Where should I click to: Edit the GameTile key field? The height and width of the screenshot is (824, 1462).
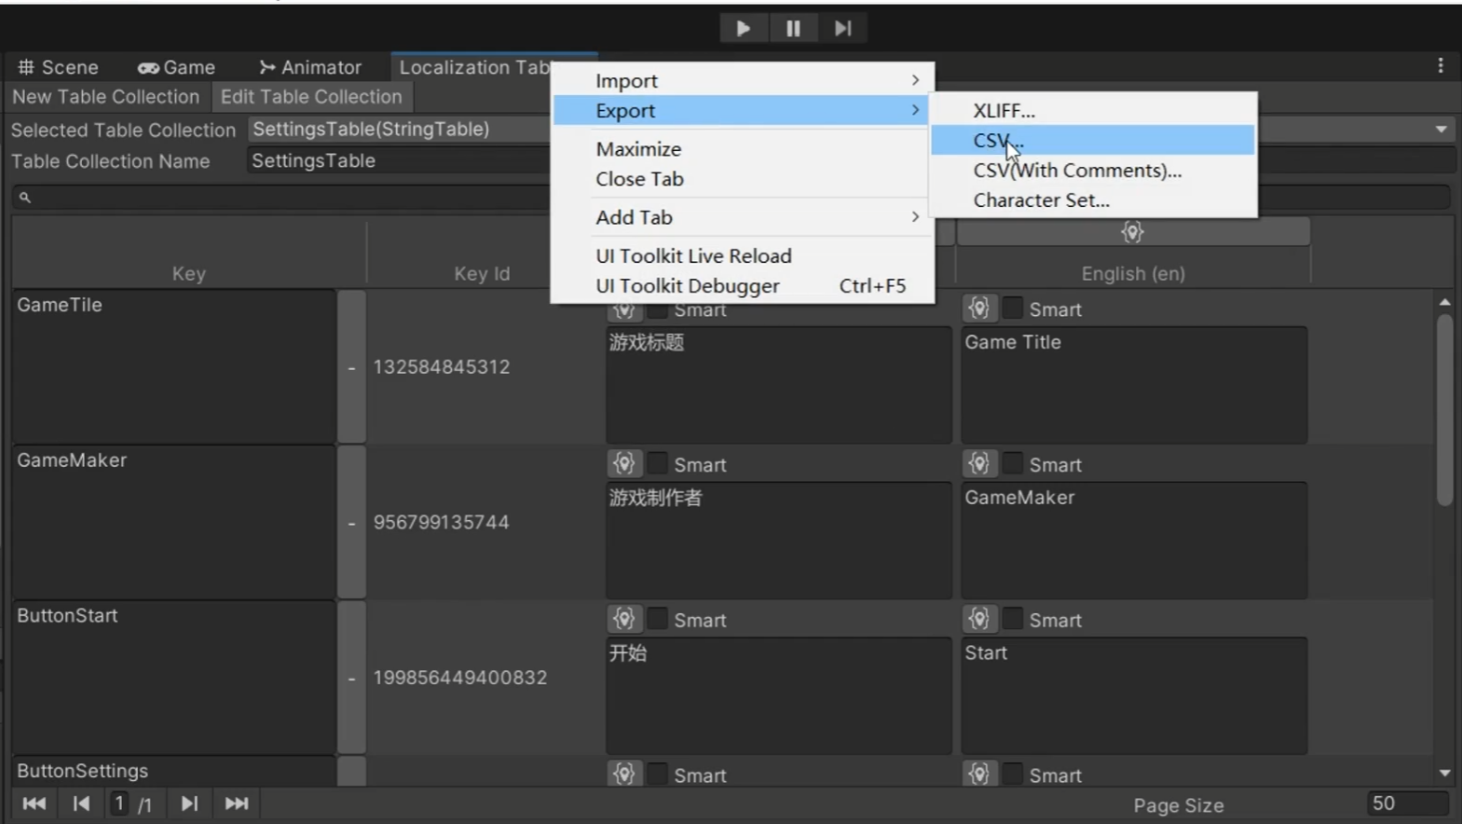click(174, 367)
